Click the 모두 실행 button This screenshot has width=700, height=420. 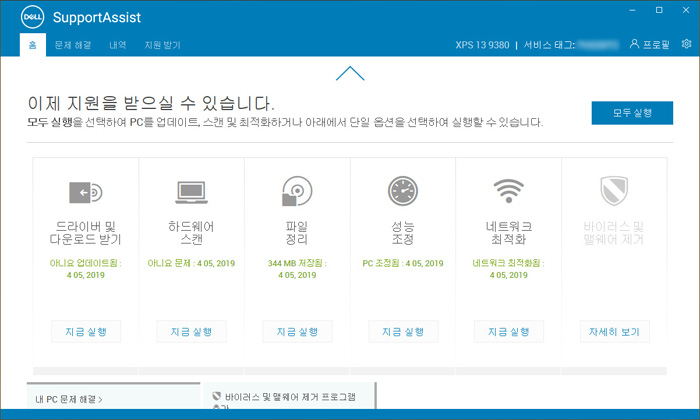[x=632, y=113]
